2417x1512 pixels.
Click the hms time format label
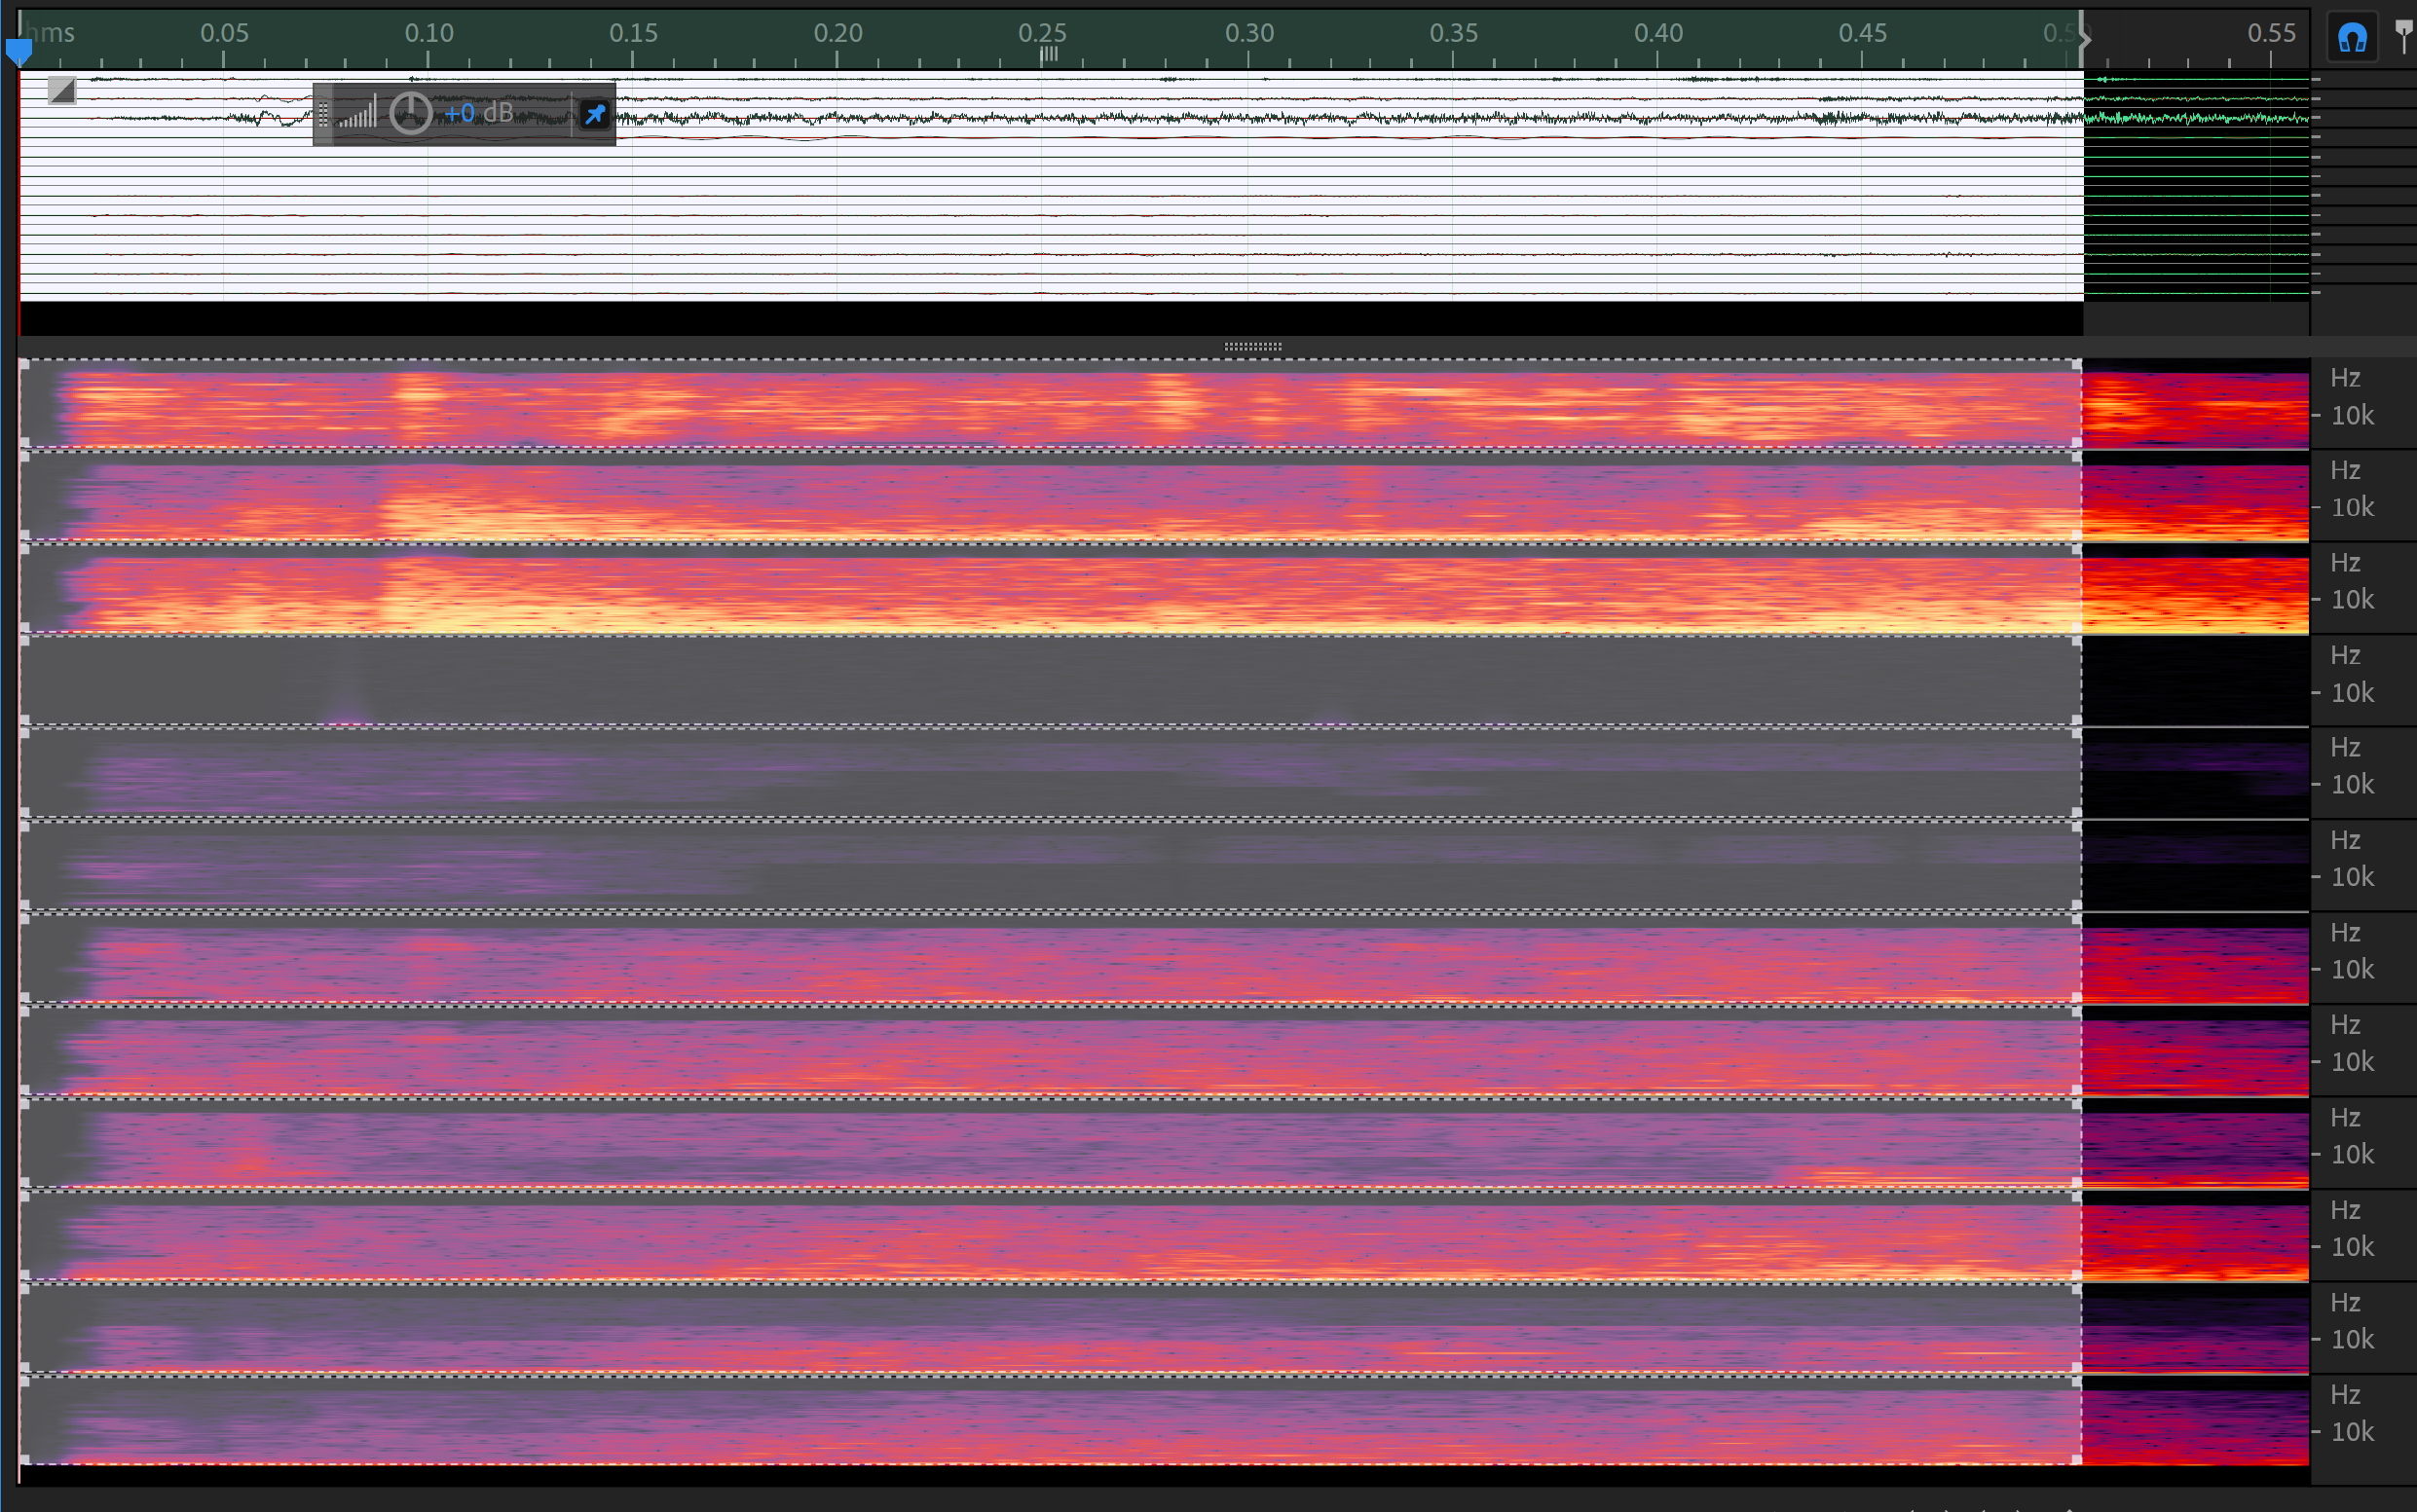coord(50,33)
